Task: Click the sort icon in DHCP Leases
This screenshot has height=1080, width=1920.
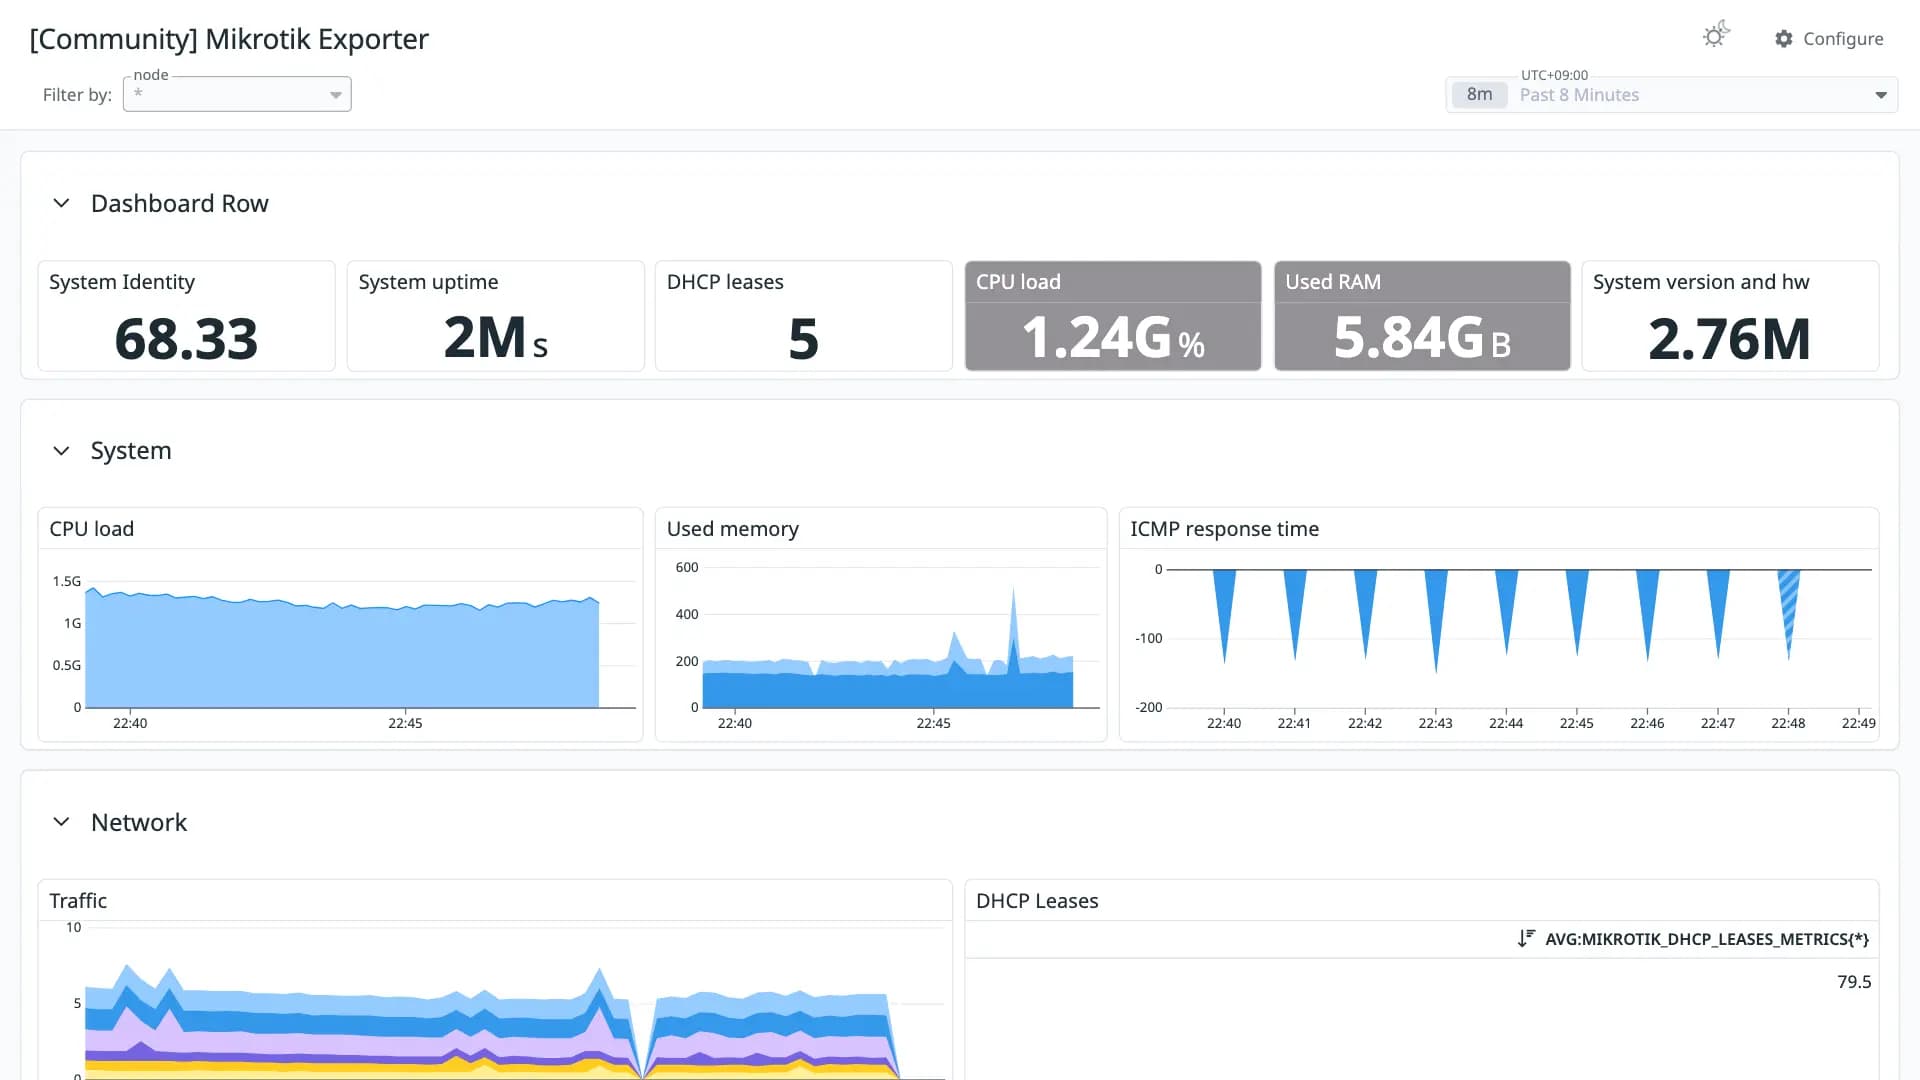Action: click(1525, 938)
